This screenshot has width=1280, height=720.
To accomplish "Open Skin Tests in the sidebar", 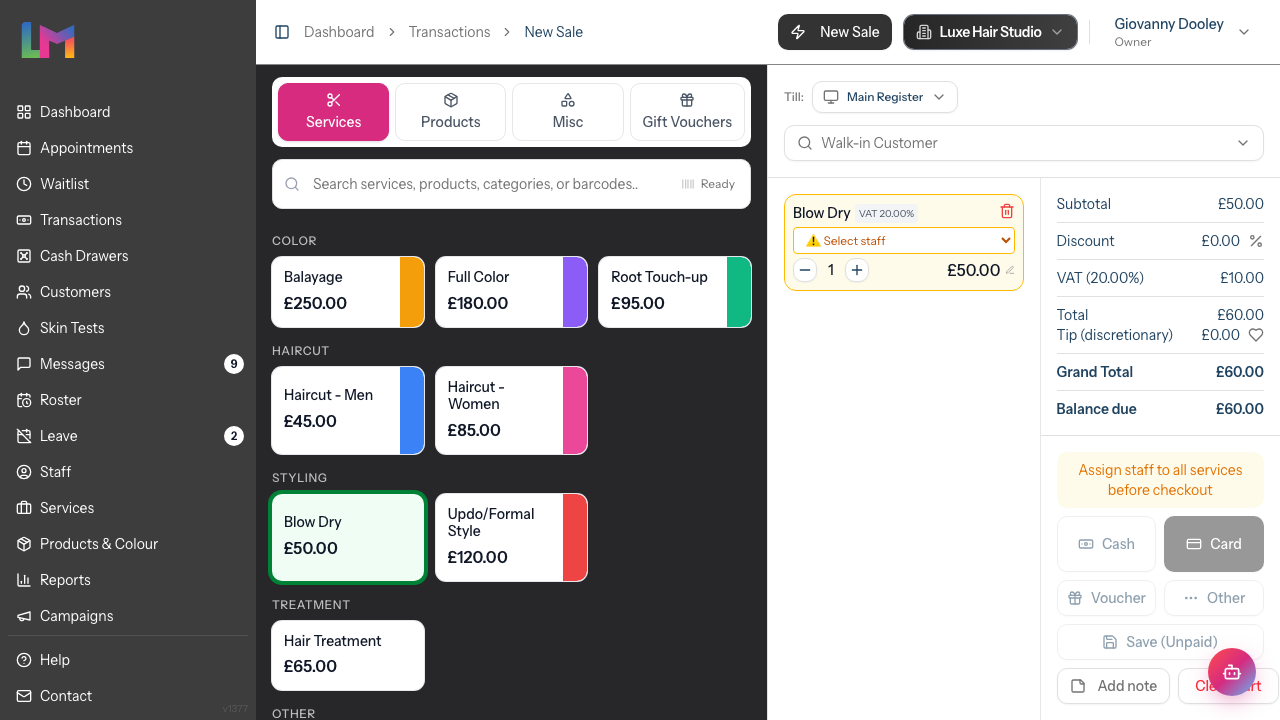I will (128, 328).
